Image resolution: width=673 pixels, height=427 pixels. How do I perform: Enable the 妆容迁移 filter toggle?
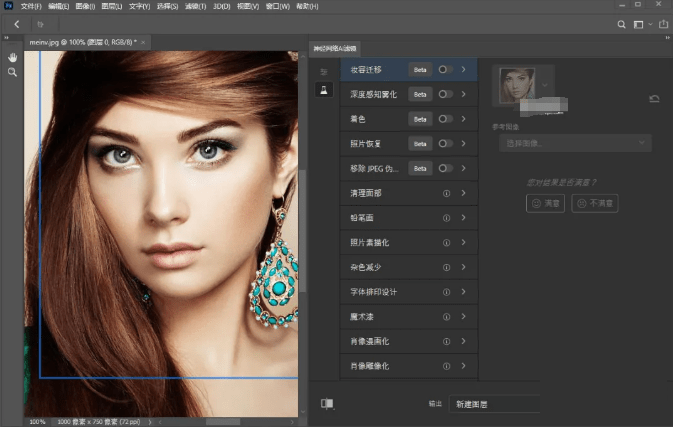[445, 70]
